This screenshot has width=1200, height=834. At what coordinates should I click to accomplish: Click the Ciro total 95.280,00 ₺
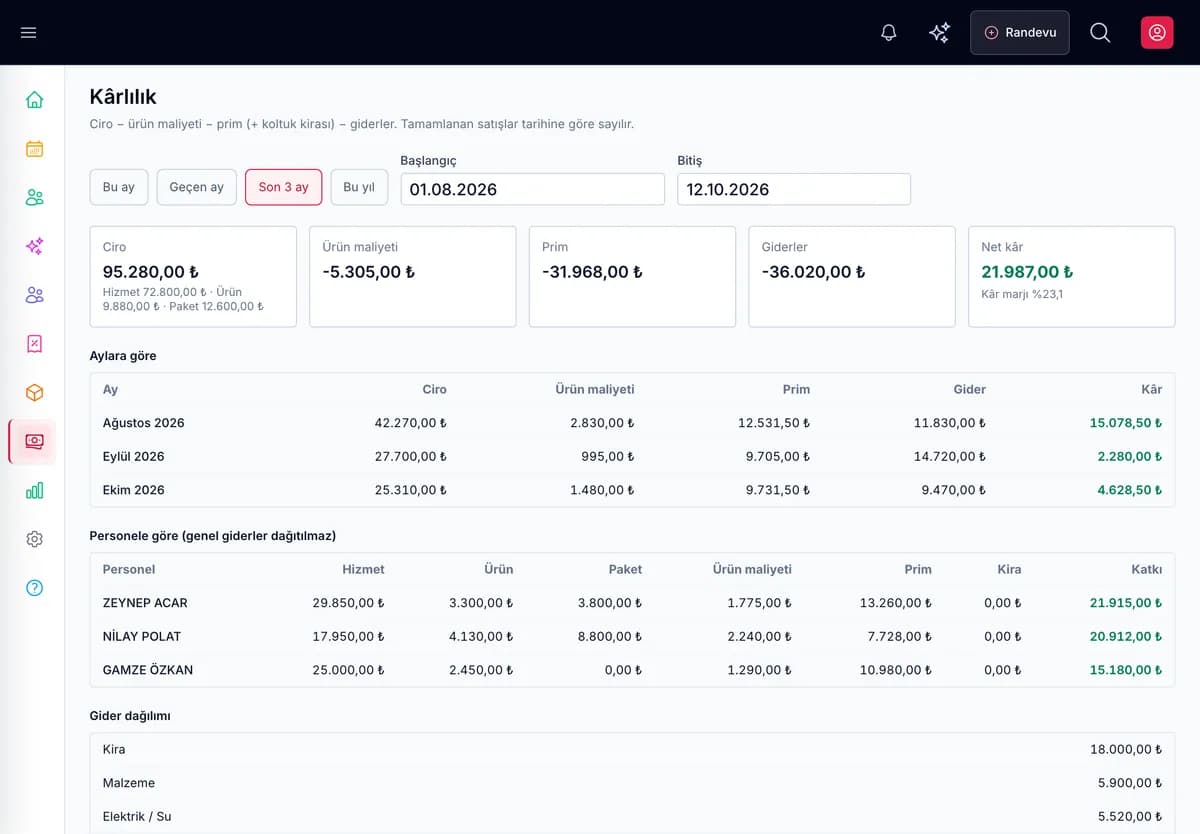point(151,272)
